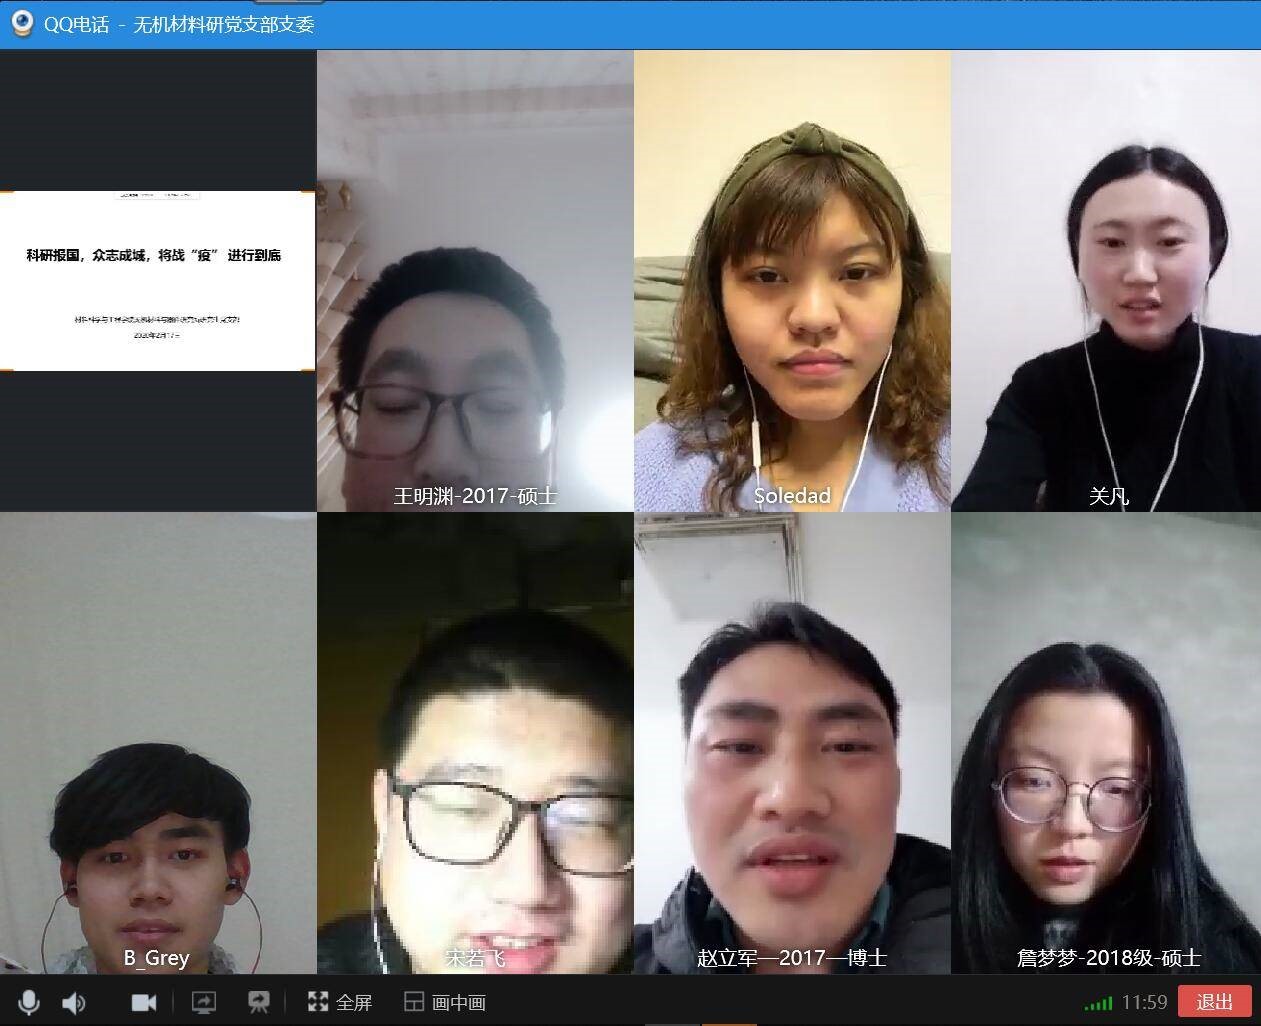Click the QQ电话 window title text
The width and height of the screenshot is (1261, 1026).
76,24
